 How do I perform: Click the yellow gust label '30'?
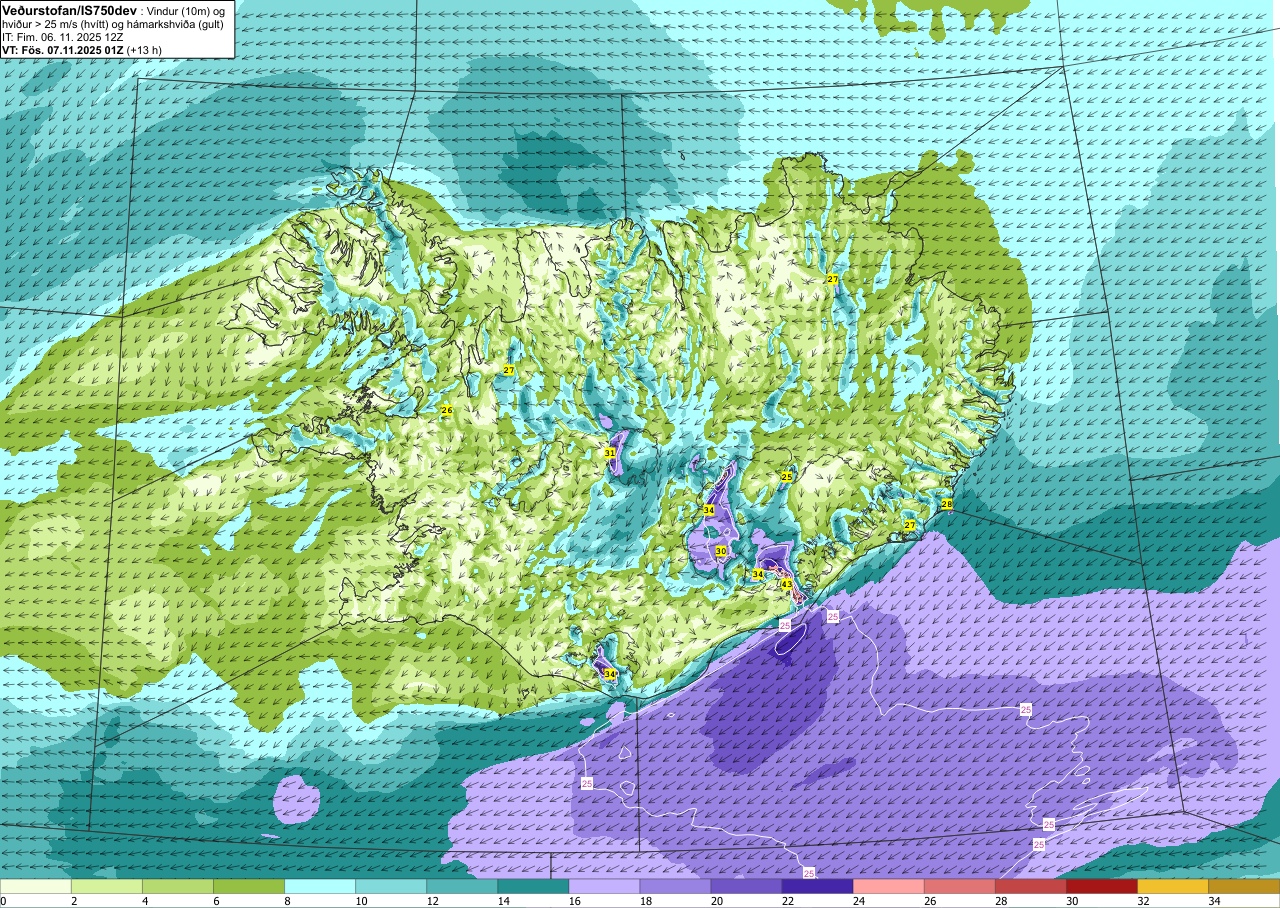pos(721,551)
